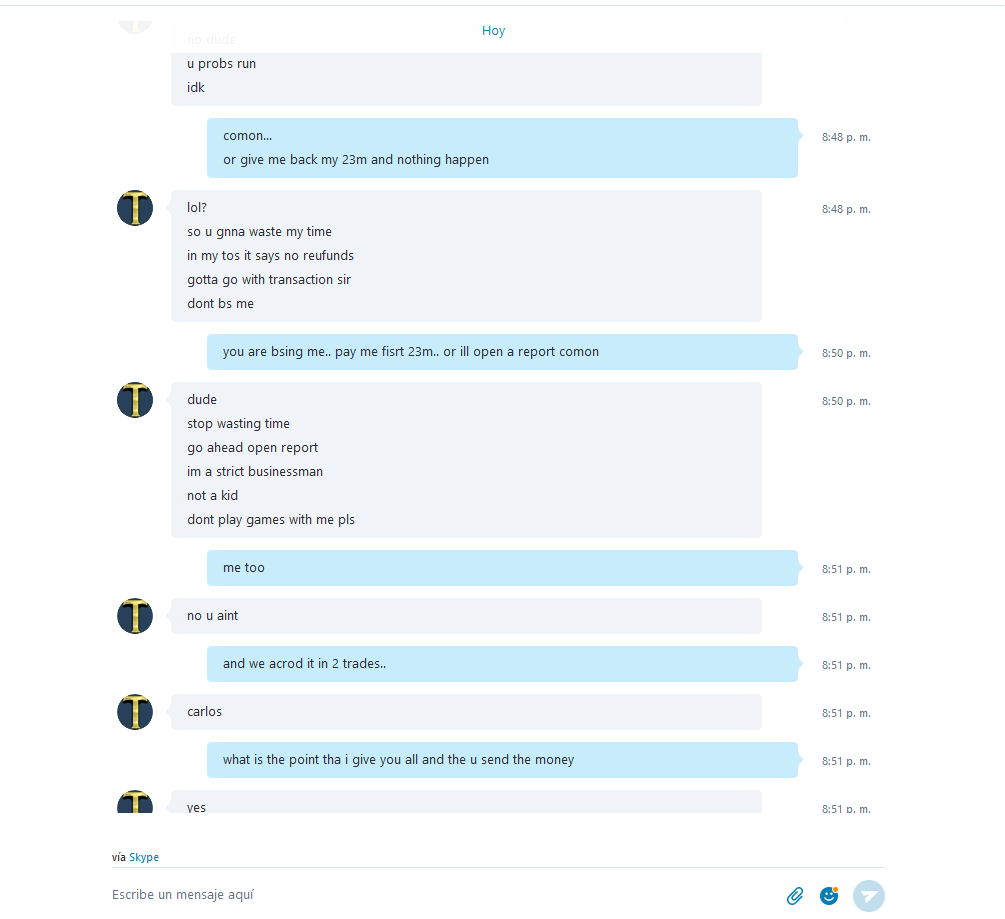This screenshot has height=919, width=1005.
Task: Focus the 'Escribe un mensaje aquí' field
Action: pos(442,895)
